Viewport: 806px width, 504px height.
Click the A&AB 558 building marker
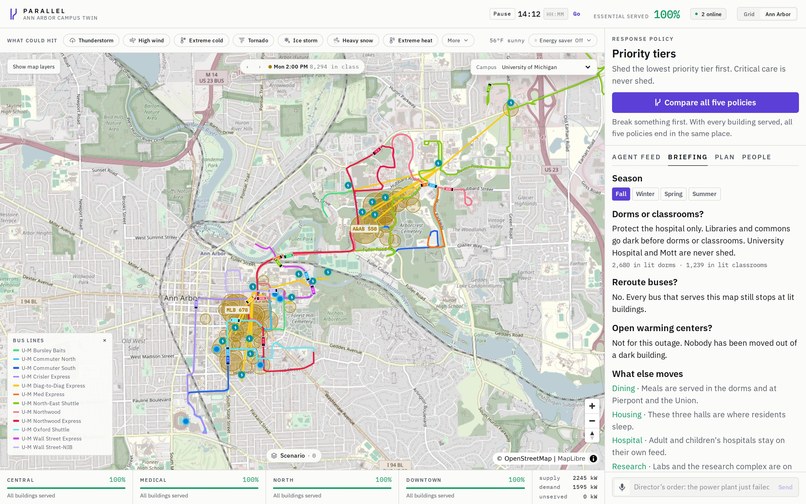364,228
